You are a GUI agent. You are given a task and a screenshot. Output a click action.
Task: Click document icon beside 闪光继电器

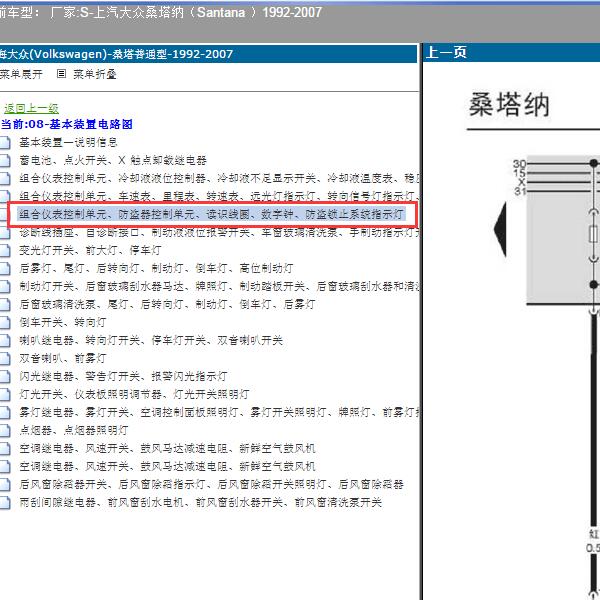(x=5, y=376)
